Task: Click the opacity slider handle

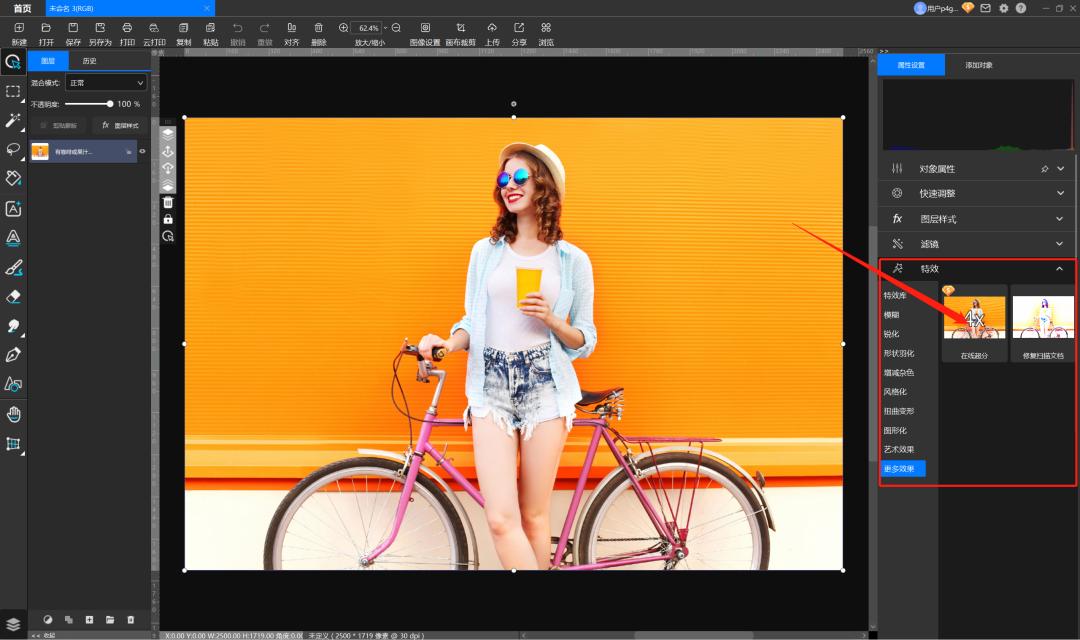Action: (x=110, y=104)
